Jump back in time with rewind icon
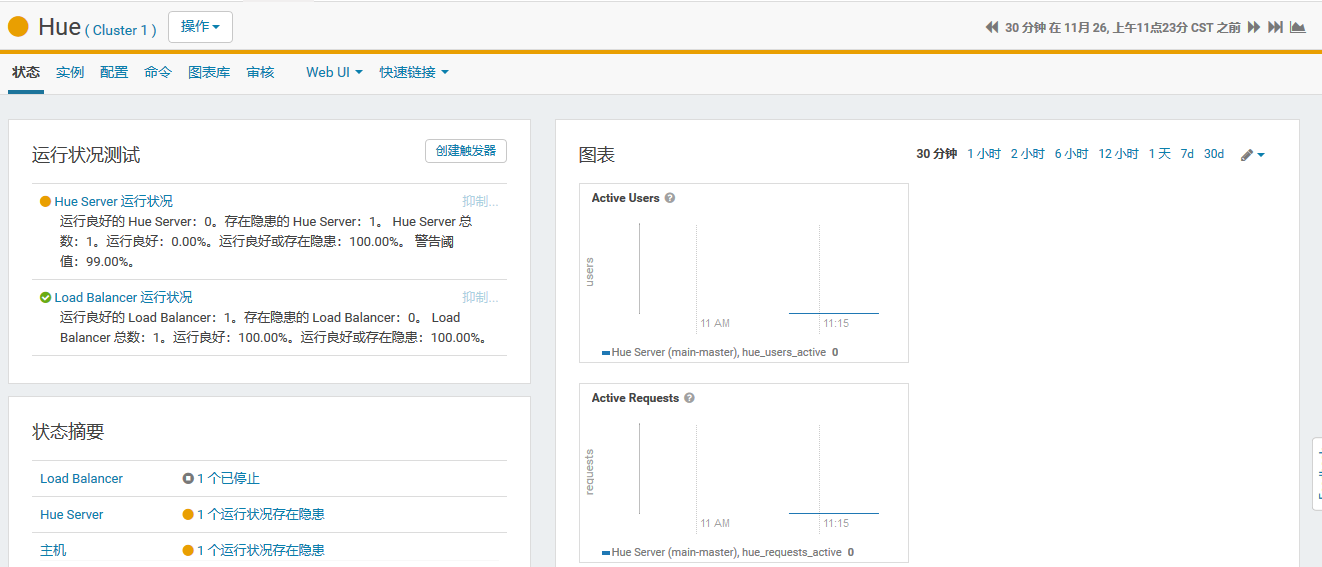Viewport: 1322px width, 567px height. 992,27
